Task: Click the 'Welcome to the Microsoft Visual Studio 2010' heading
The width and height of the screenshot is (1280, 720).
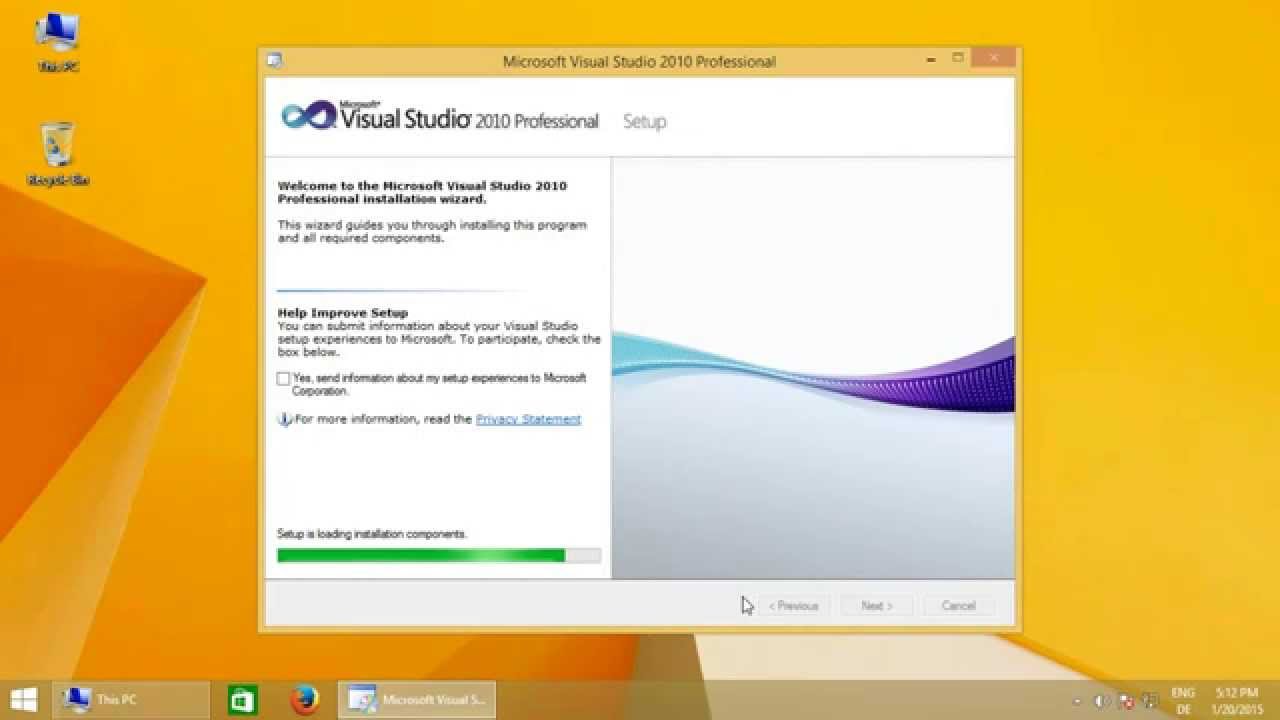Action: [x=422, y=192]
